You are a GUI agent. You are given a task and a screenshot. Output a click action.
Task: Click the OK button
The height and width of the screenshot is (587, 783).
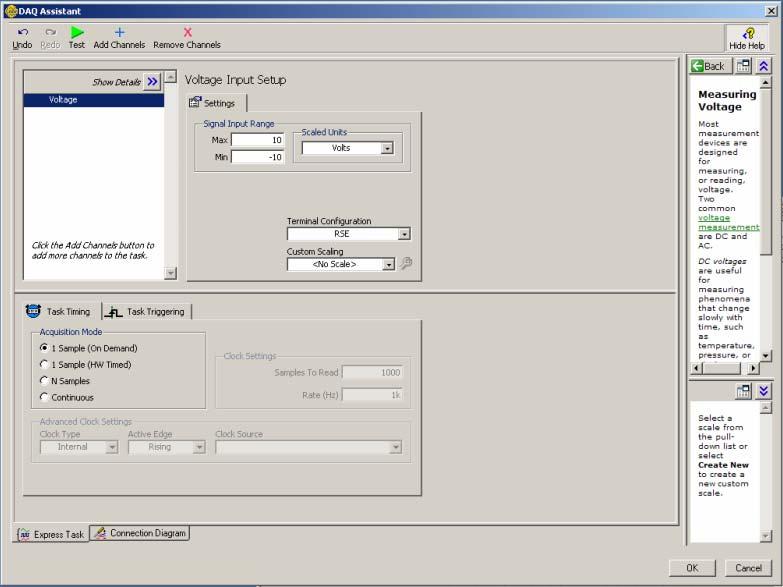point(692,568)
